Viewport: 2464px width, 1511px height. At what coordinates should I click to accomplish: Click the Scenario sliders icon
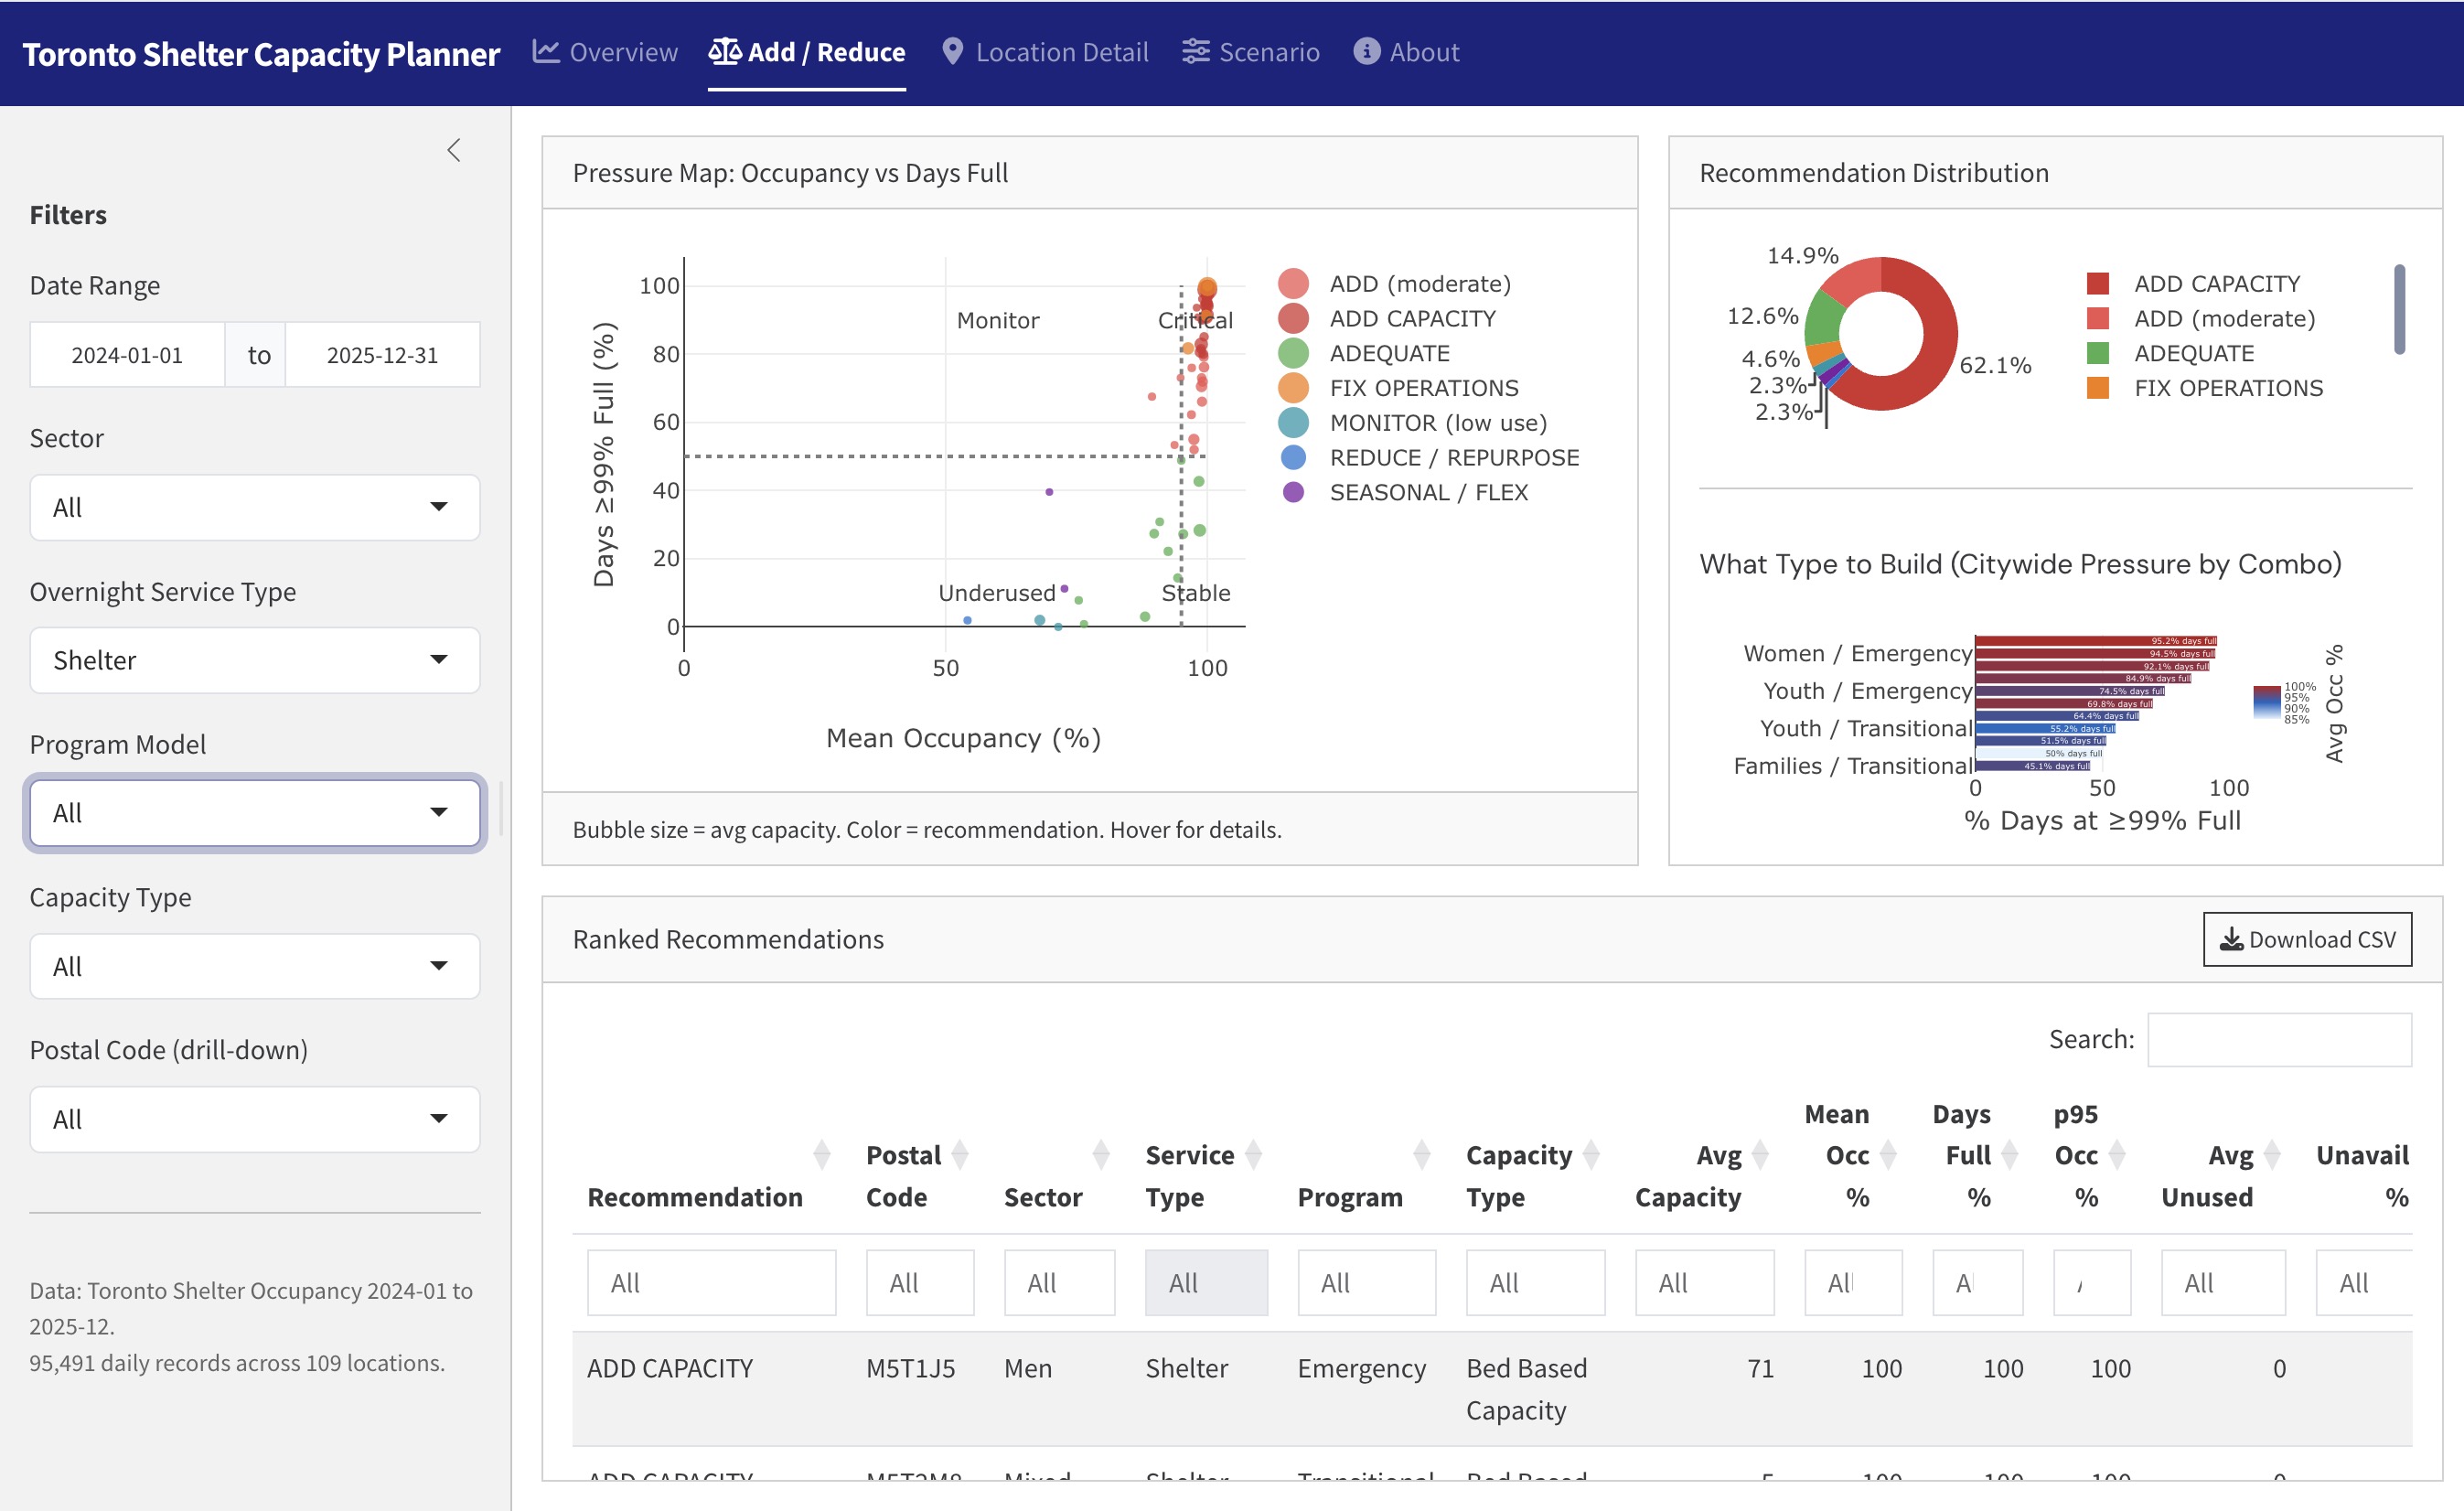click(1196, 51)
